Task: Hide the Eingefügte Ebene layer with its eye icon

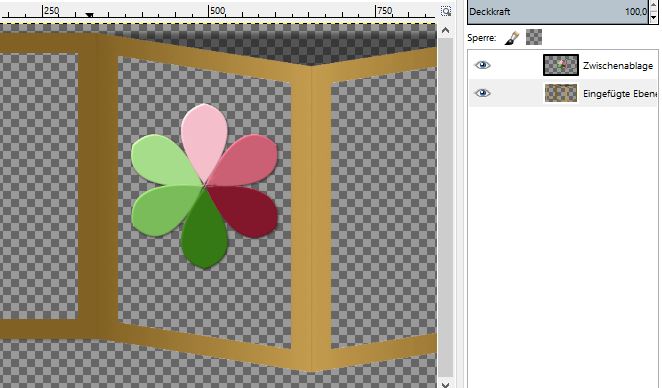Action: [482, 93]
